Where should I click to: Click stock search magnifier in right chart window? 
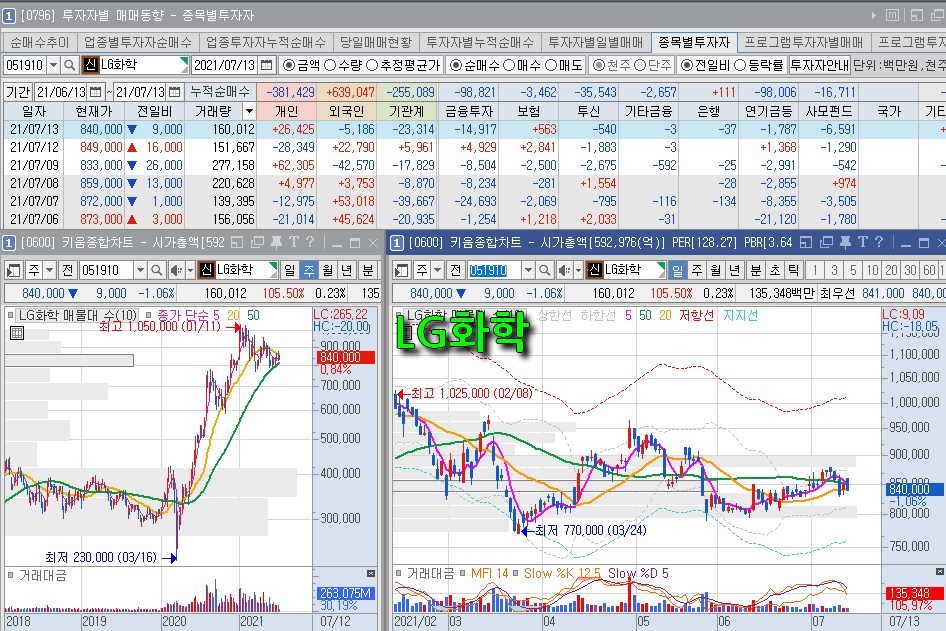click(544, 270)
